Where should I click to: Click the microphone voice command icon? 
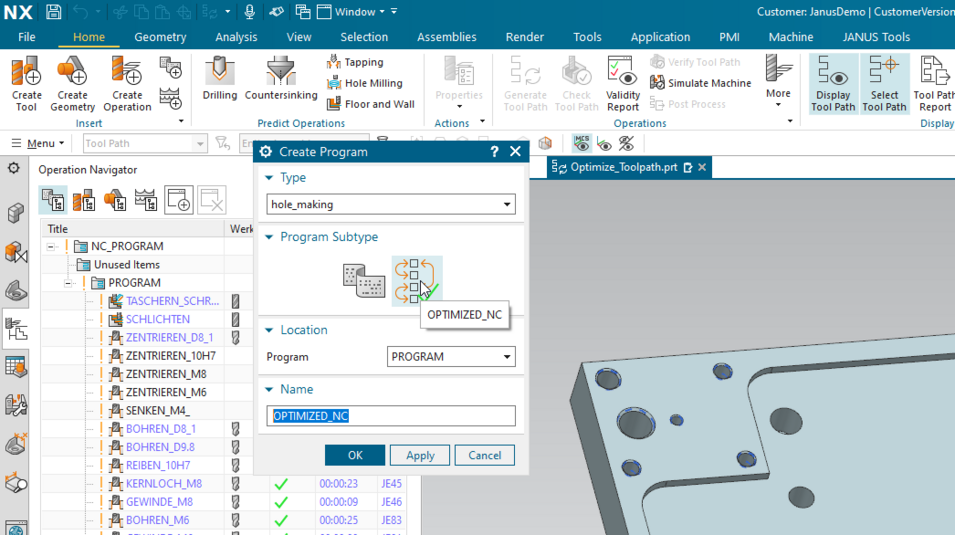(x=250, y=12)
